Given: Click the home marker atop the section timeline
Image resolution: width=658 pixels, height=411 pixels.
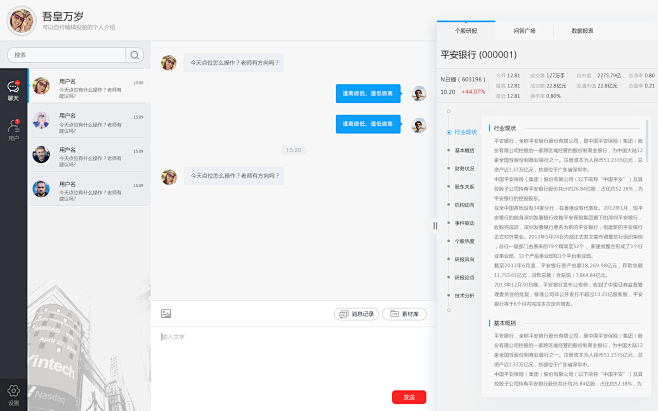Looking at the screenshot, I should pyautogui.click(x=449, y=111).
